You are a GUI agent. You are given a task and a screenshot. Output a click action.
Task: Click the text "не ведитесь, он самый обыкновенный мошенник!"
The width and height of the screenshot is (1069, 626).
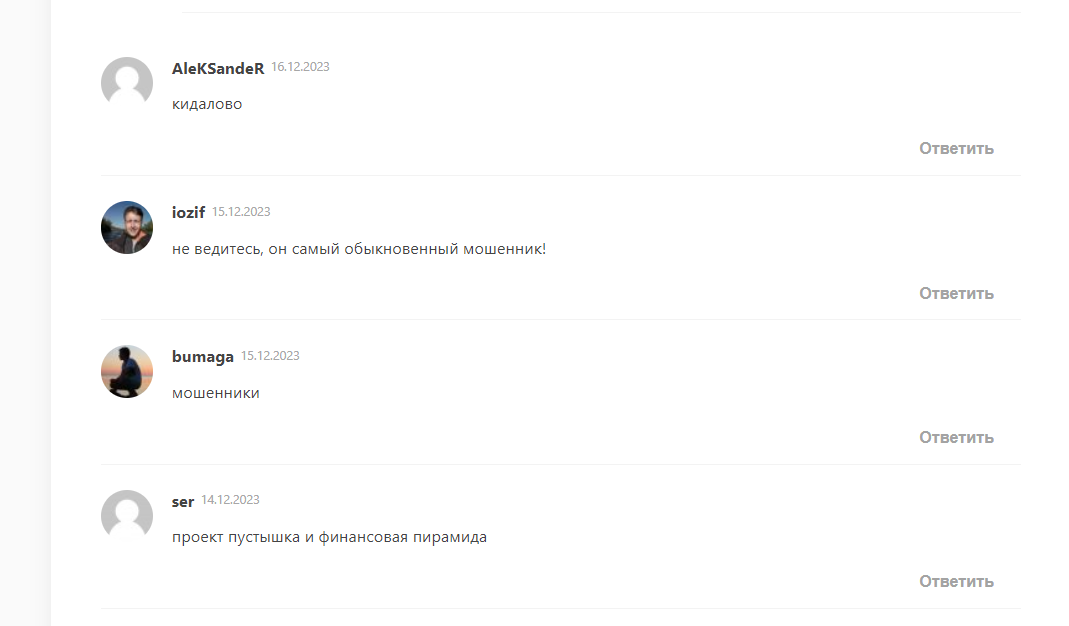tap(359, 250)
